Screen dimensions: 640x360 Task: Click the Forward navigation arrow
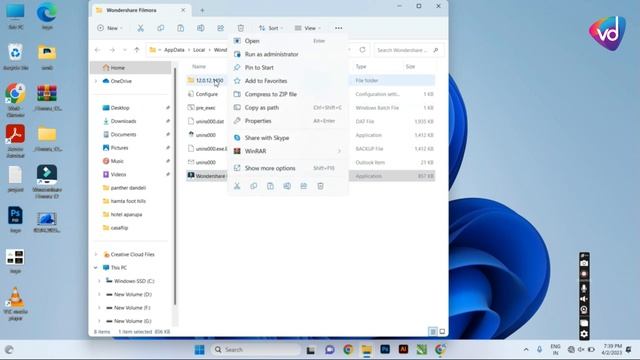pyautogui.click(x=112, y=50)
